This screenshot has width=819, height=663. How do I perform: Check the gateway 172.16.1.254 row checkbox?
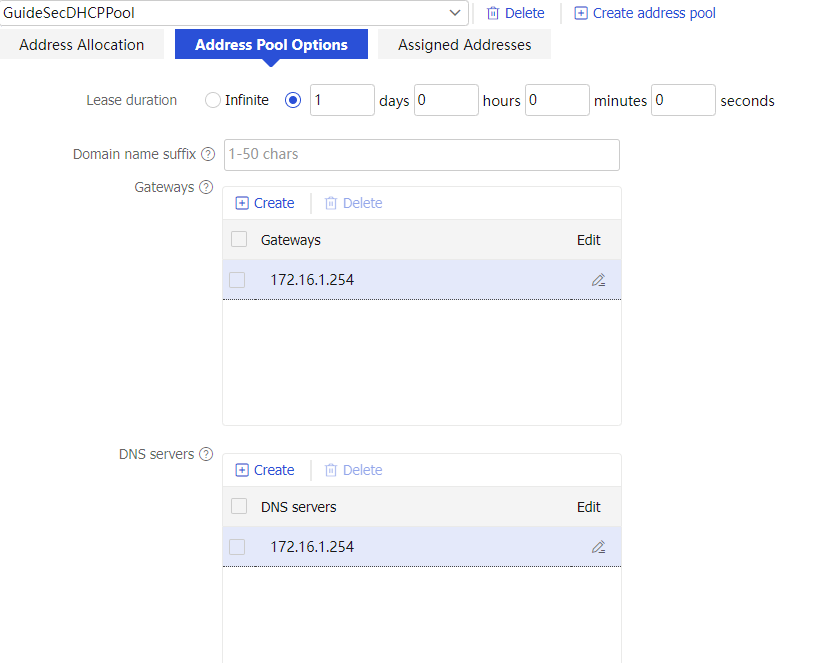point(237,280)
